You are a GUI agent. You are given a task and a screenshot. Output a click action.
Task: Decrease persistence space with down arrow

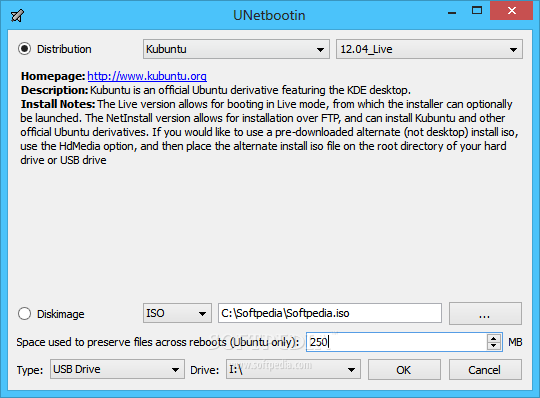494,346
